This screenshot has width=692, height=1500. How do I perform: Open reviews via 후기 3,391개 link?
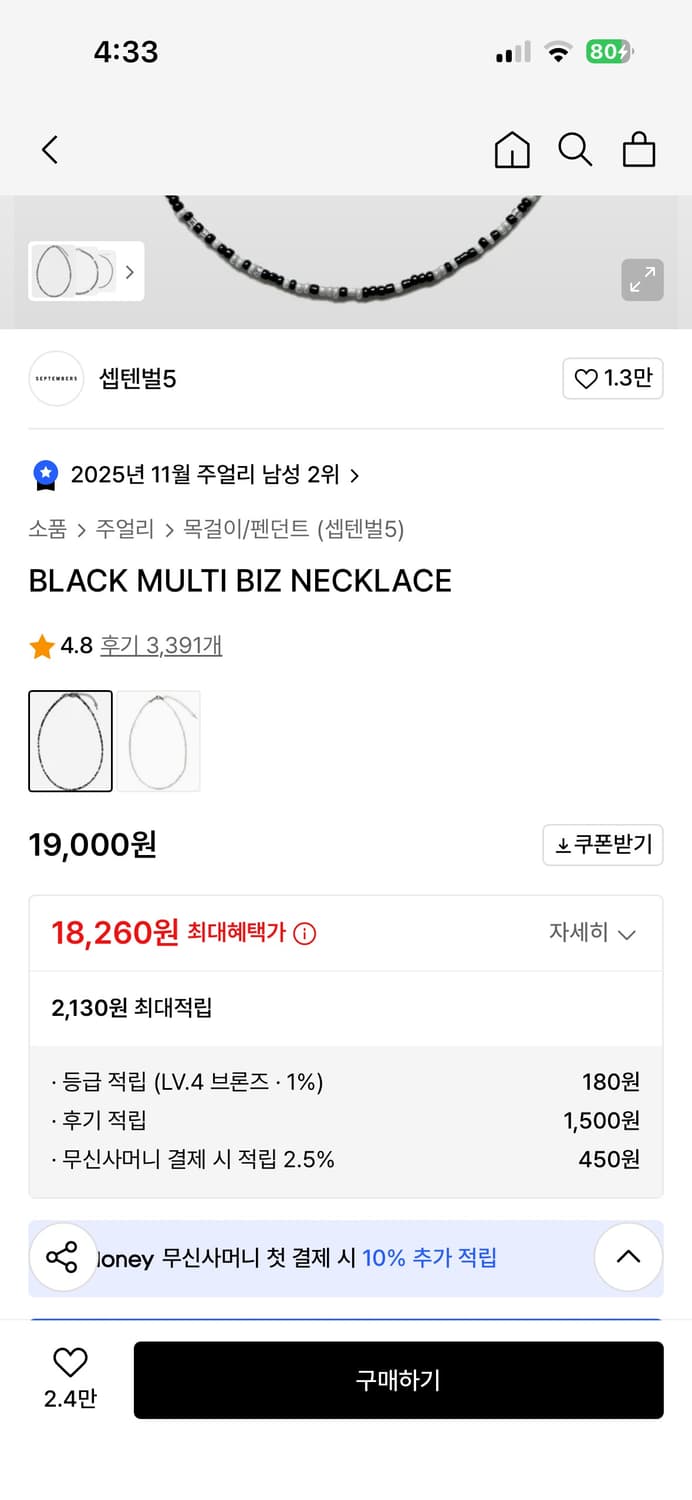pos(161,646)
